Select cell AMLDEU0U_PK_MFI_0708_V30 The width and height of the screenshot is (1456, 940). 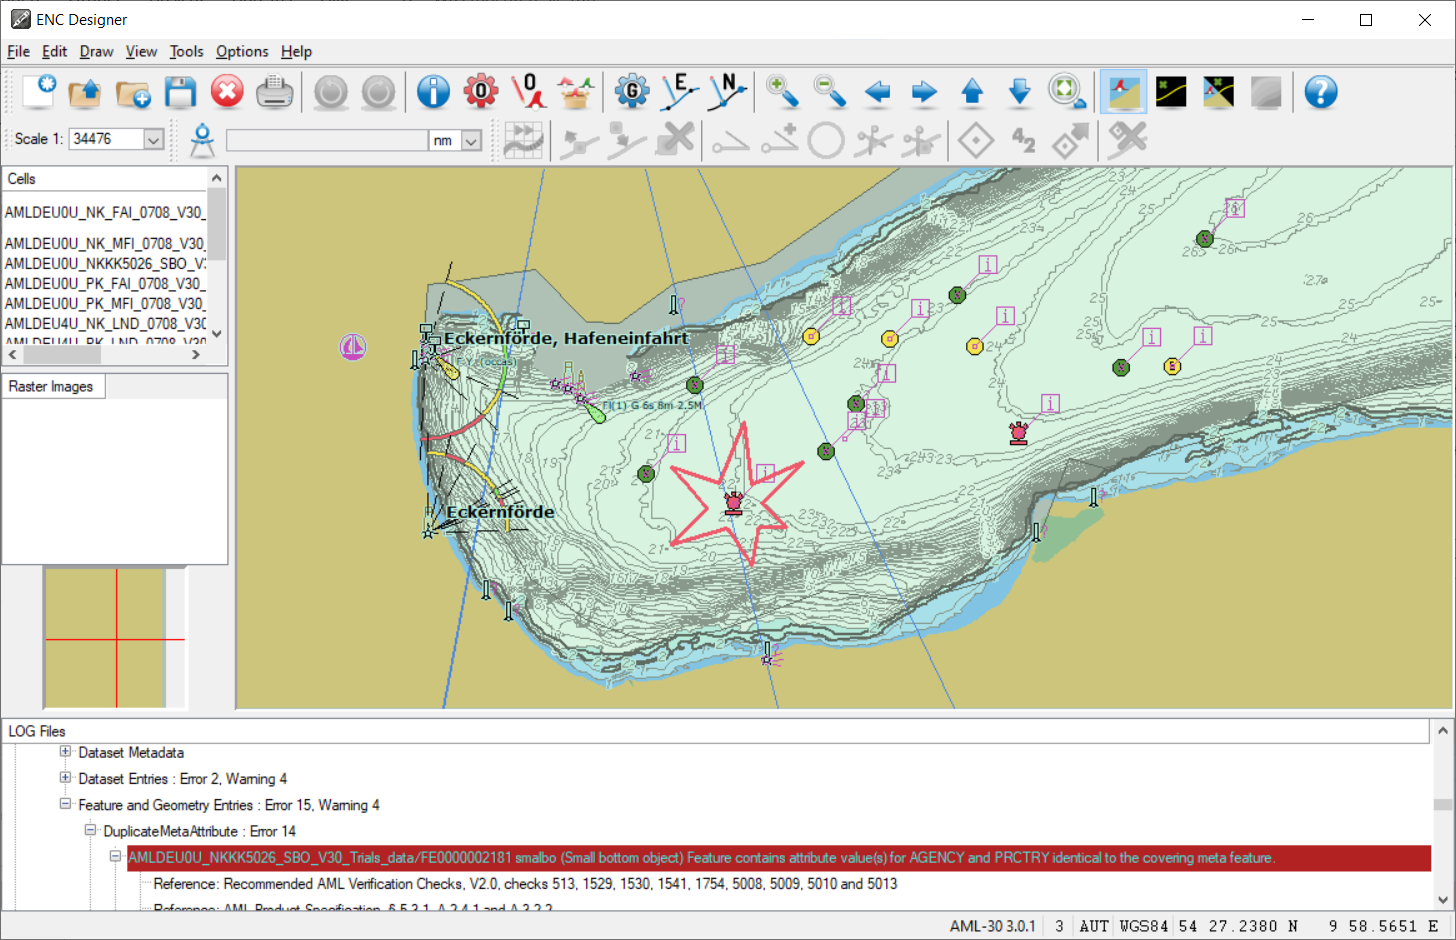[104, 303]
